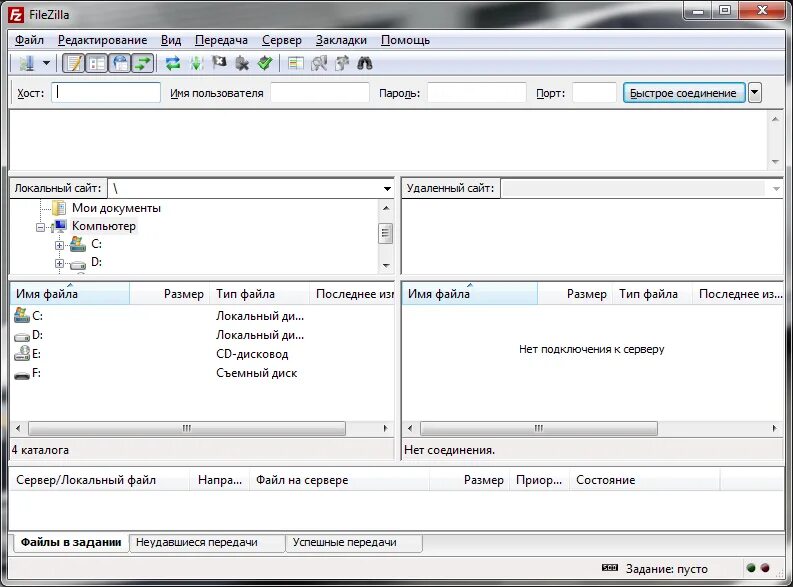Click the green activity indicator in status bar
This screenshot has width=793, height=587.
coord(751,568)
